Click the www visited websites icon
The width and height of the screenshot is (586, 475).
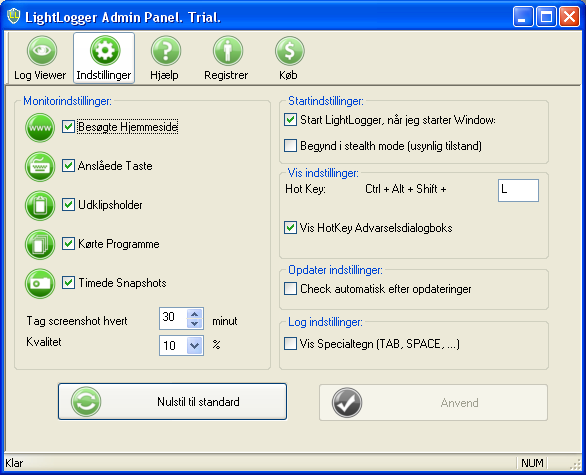(x=40, y=128)
